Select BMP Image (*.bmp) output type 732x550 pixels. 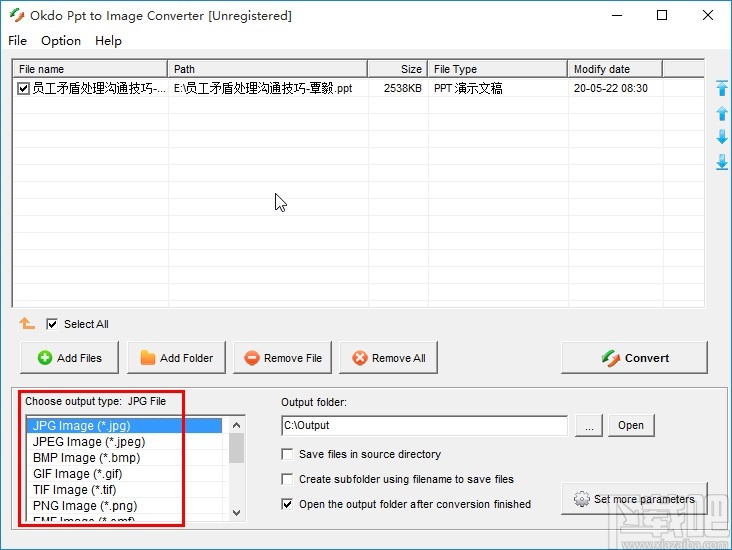(124, 458)
